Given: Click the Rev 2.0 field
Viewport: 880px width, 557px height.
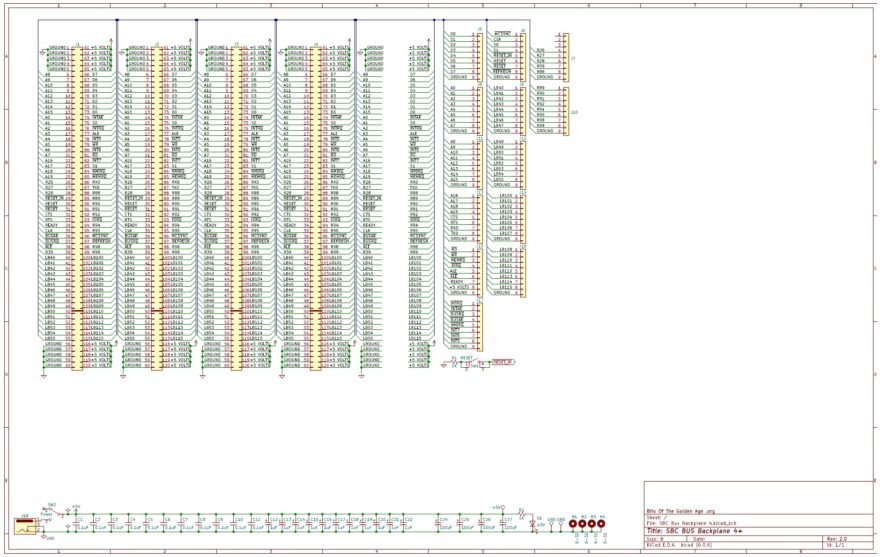Looking at the screenshot, I should tap(836, 536).
